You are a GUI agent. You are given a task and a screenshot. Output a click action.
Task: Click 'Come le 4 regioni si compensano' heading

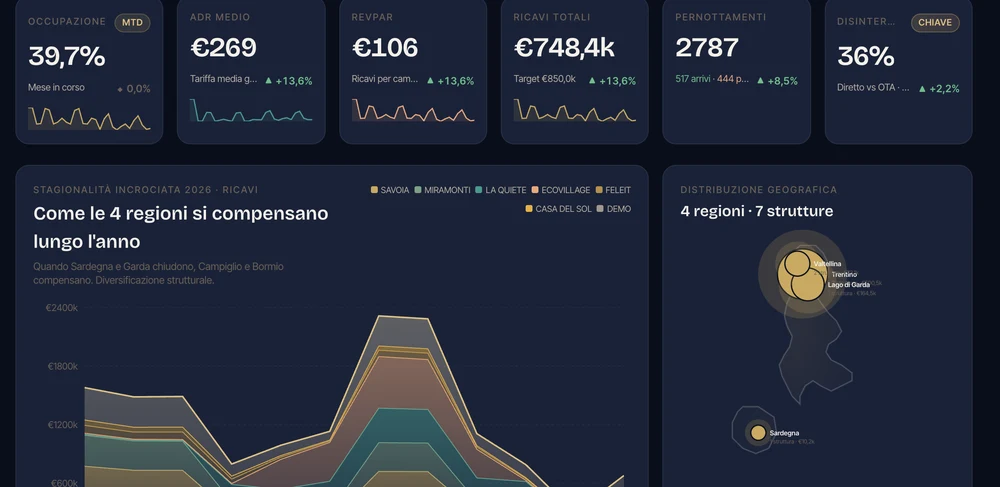tap(180, 214)
